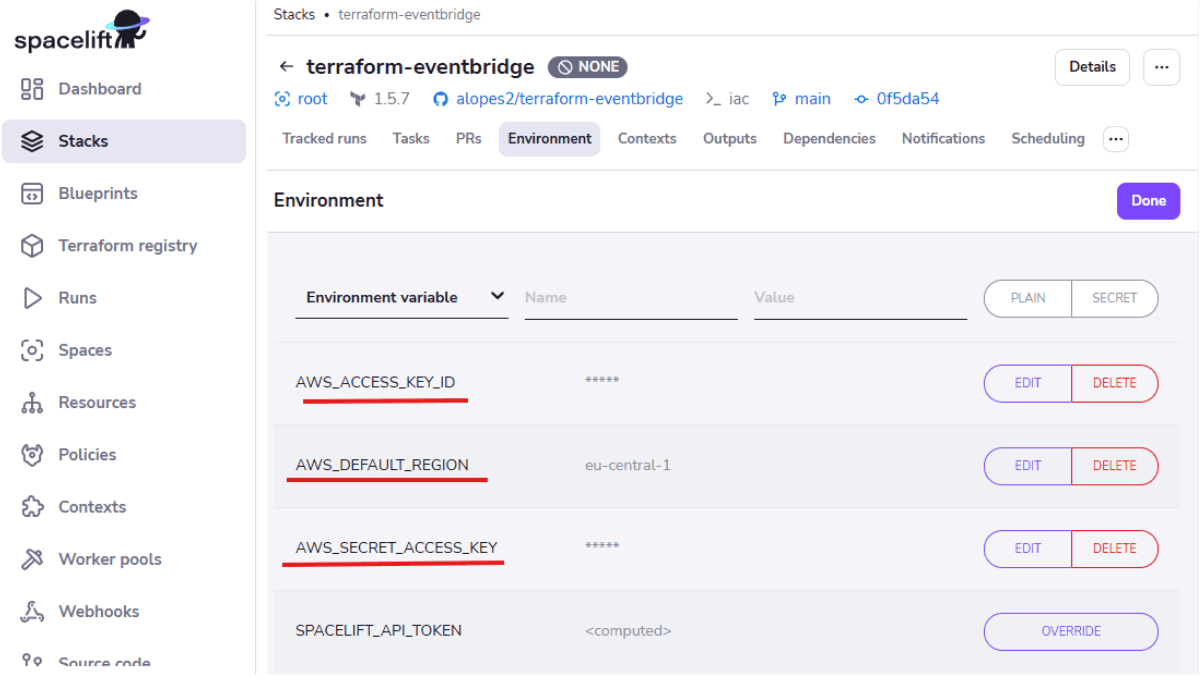
Task: Open the Outputs tab
Action: coord(730,139)
